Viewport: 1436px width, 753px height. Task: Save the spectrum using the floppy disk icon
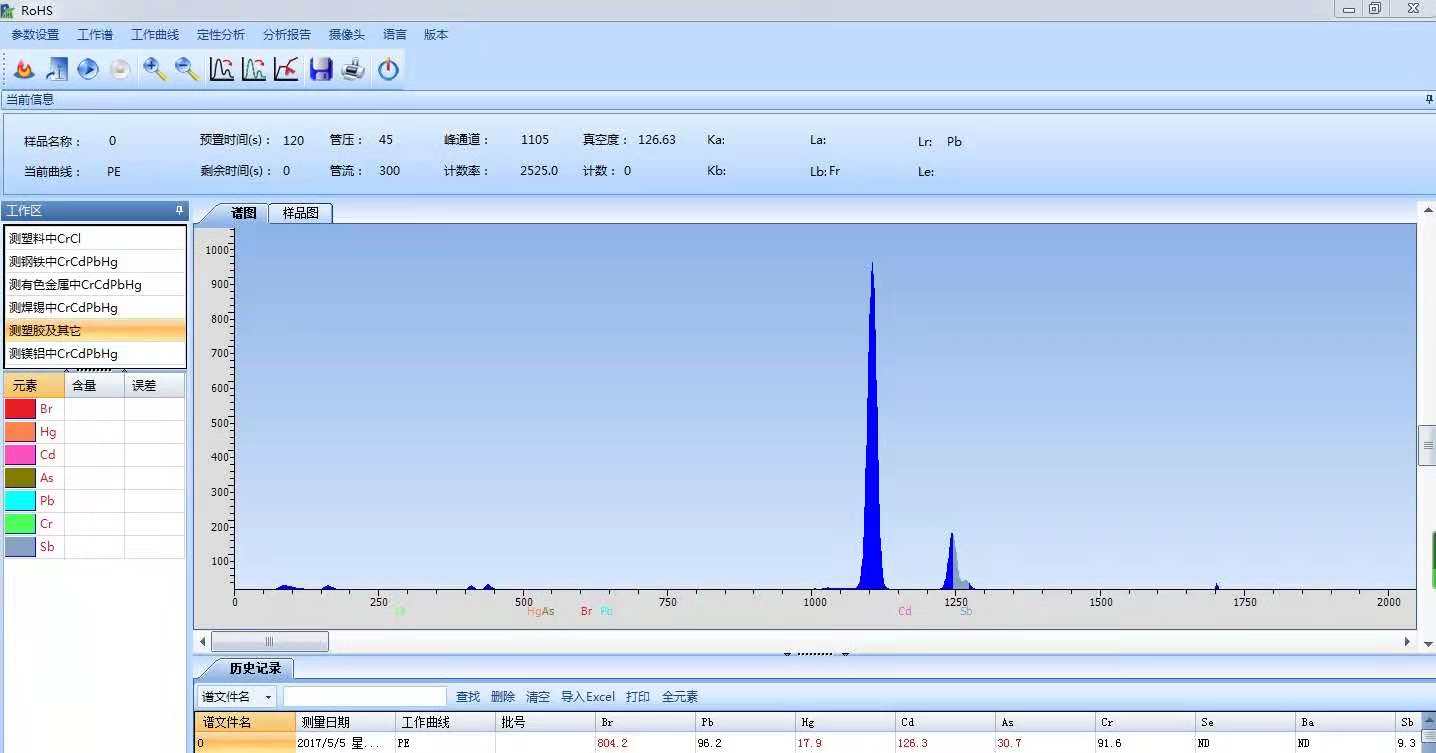click(320, 69)
